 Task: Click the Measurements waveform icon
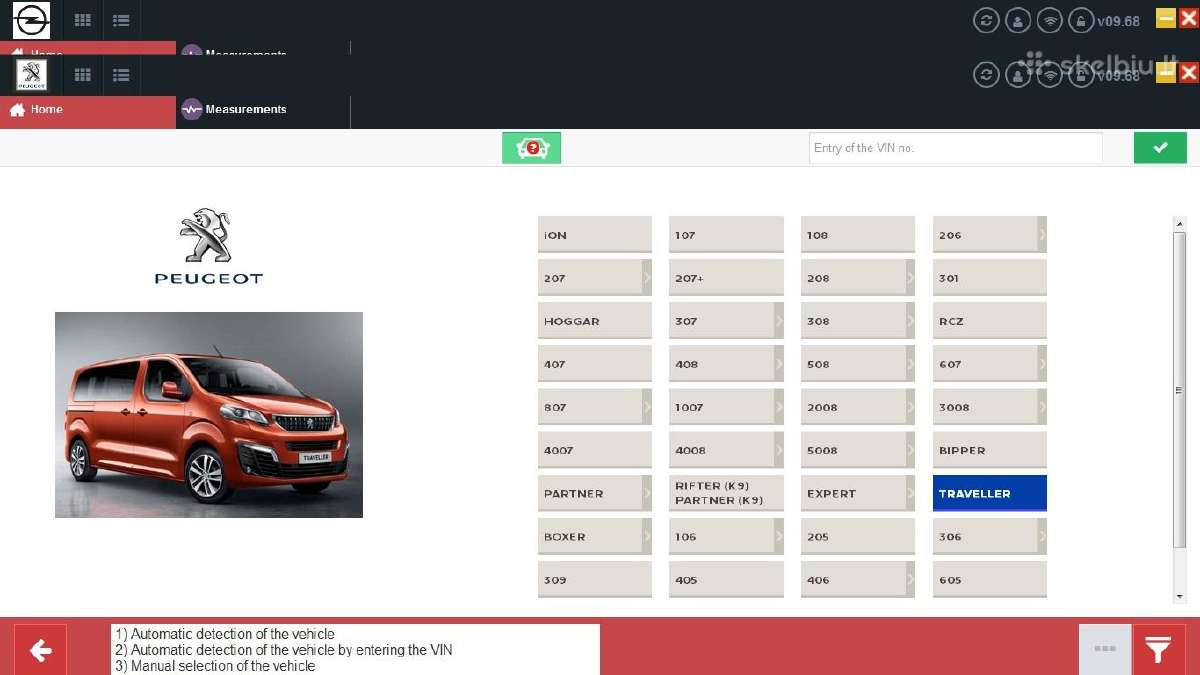click(x=192, y=110)
